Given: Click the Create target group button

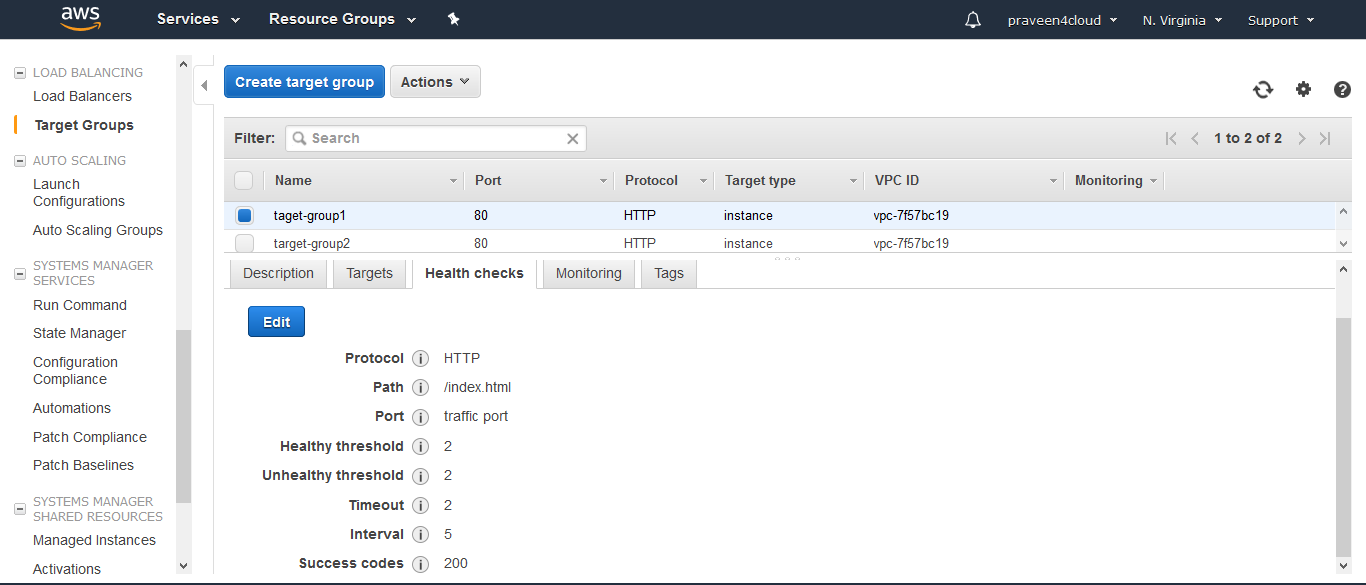Looking at the screenshot, I should (x=304, y=81).
